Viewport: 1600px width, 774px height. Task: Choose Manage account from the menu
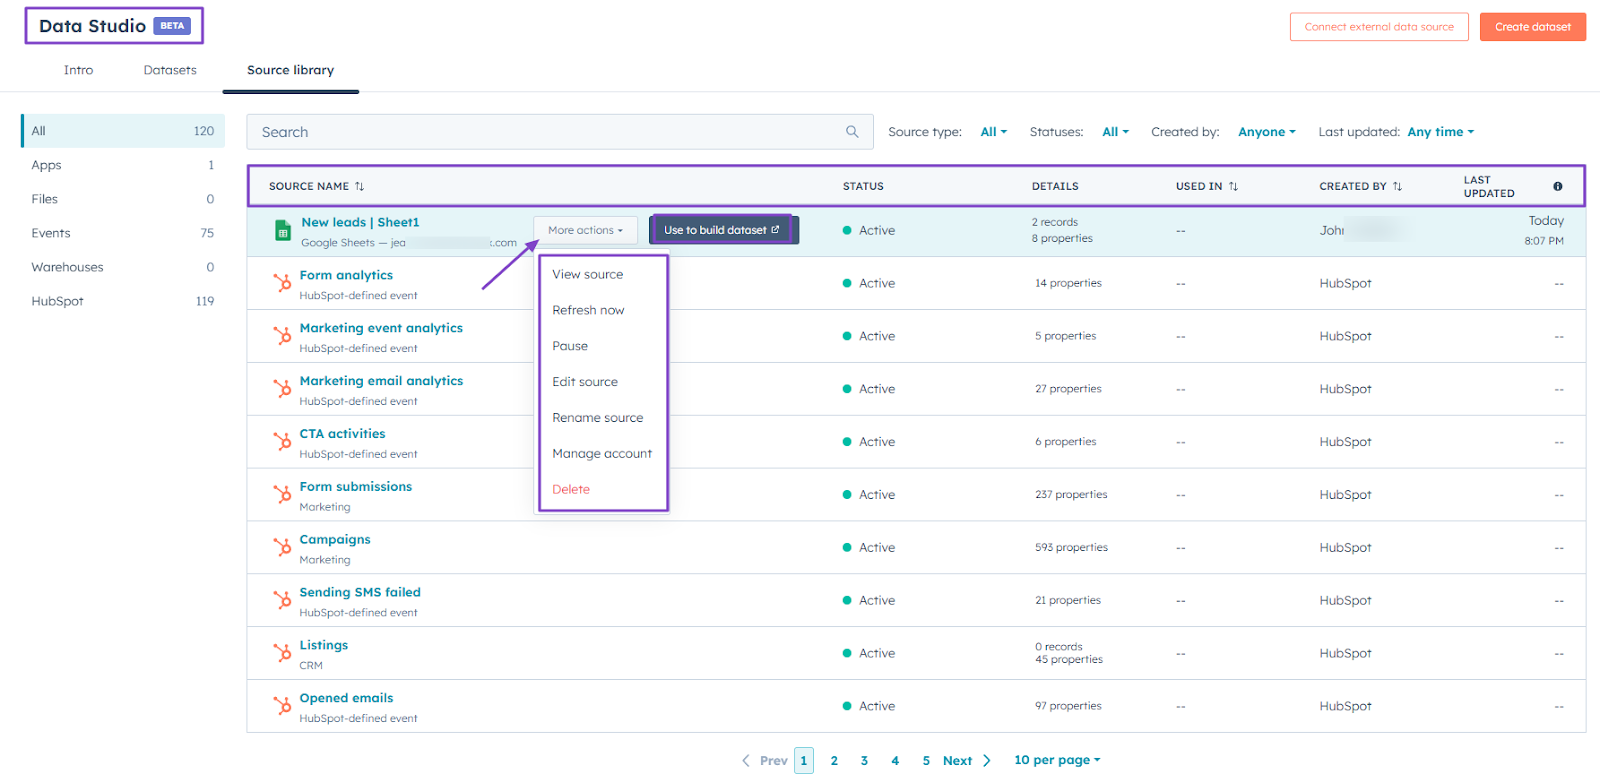603,454
